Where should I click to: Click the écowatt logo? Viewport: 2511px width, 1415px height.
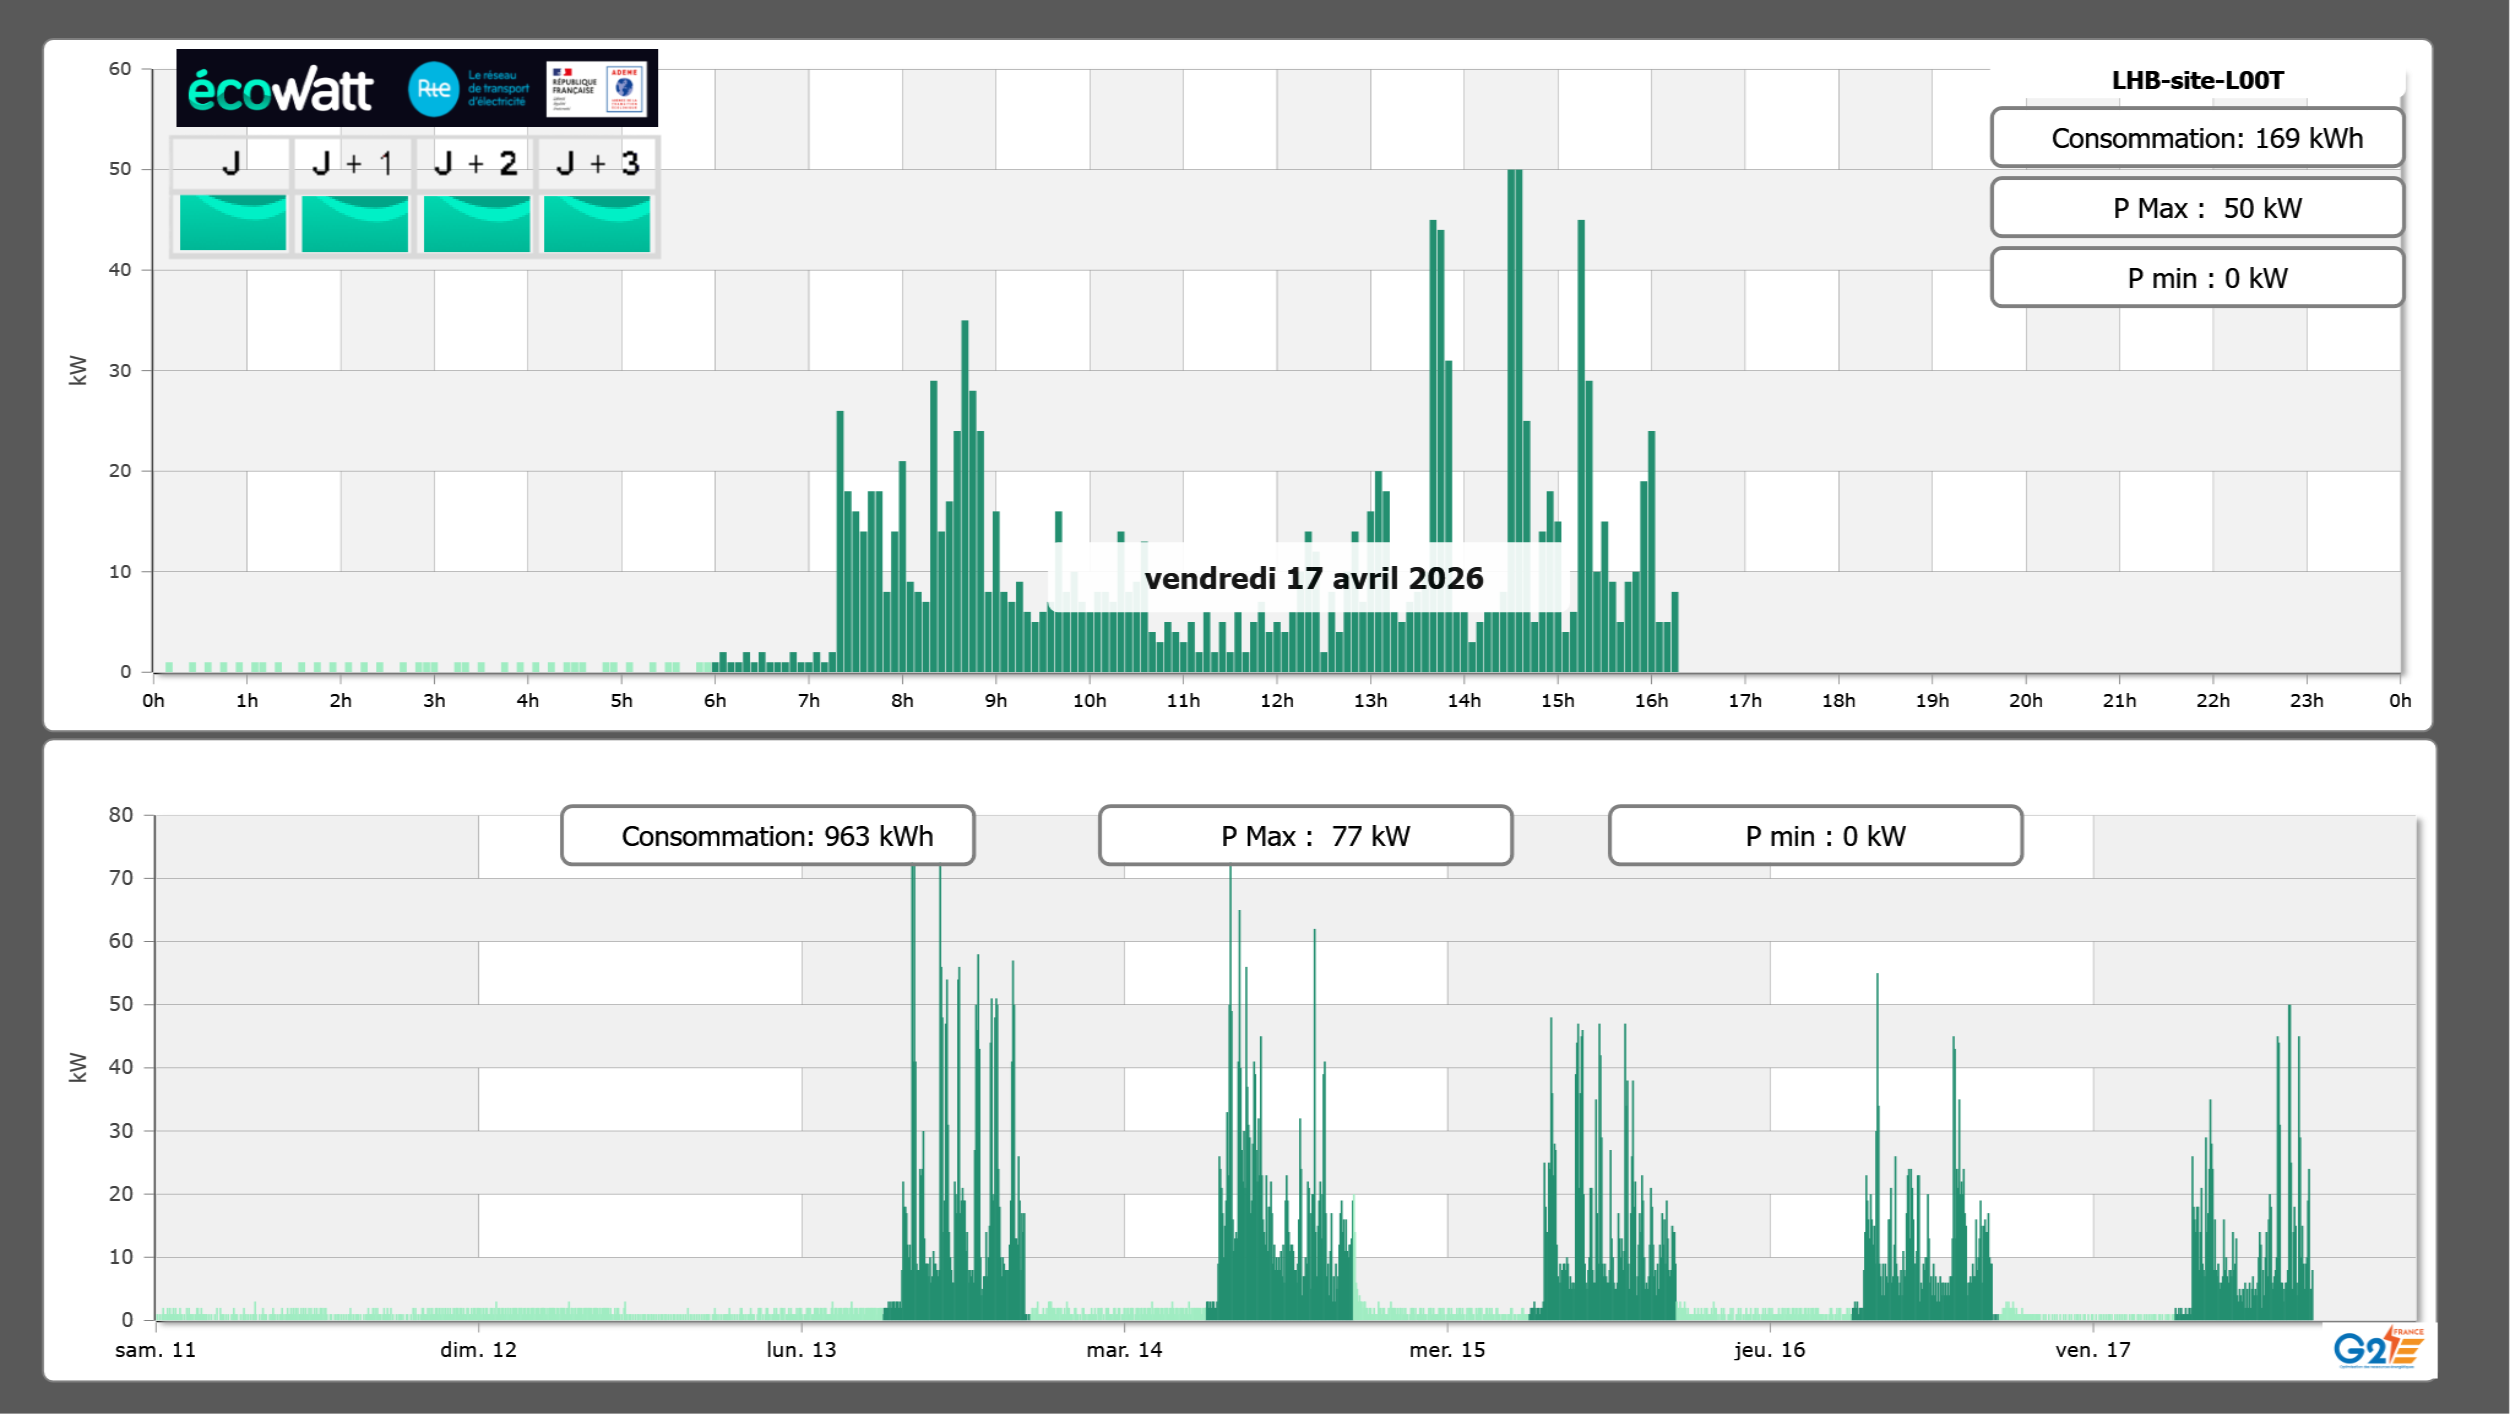pyautogui.click(x=280, y=90)
